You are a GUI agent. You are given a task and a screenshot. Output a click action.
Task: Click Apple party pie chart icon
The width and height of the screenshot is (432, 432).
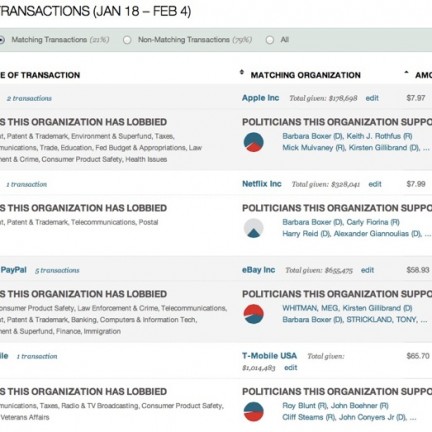[254, 142]
